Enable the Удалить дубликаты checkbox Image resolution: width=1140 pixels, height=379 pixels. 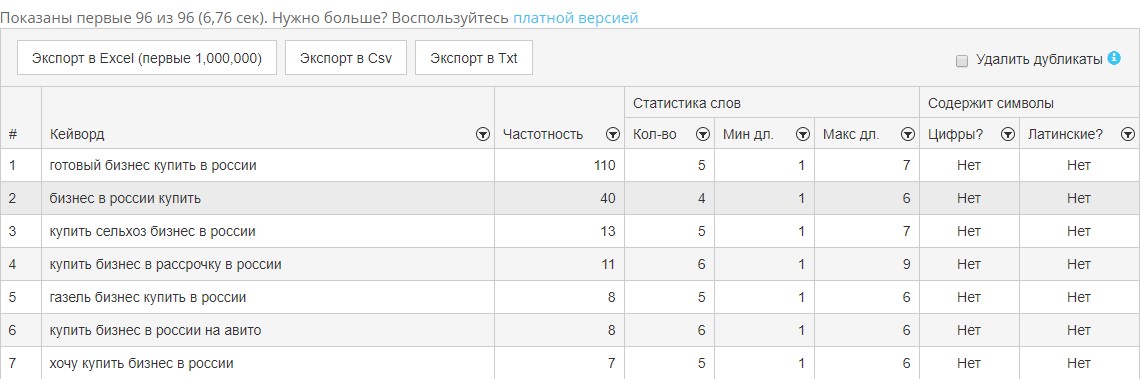(x=962, y=61)
